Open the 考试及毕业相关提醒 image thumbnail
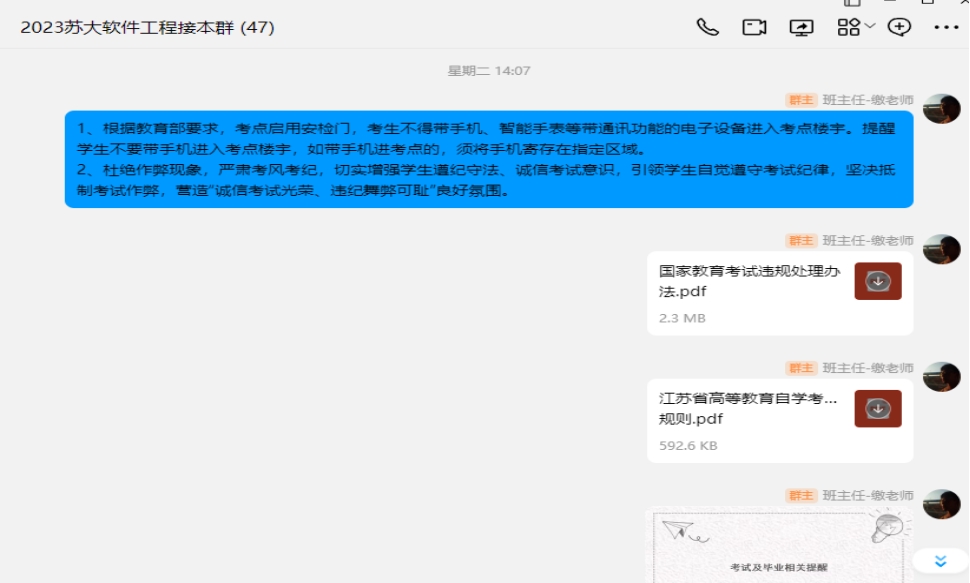This screenshot has width=970, height=583. point(777,546)
